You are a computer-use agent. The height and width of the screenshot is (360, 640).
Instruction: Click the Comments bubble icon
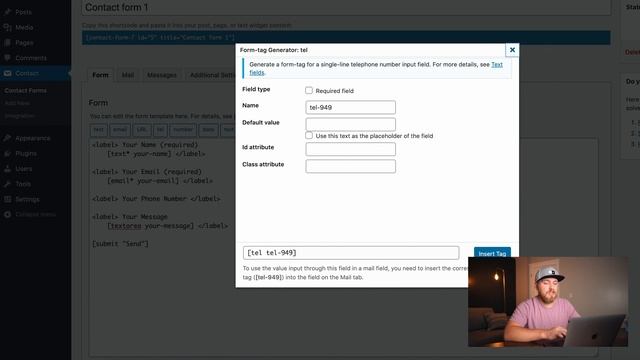(7, 58)
